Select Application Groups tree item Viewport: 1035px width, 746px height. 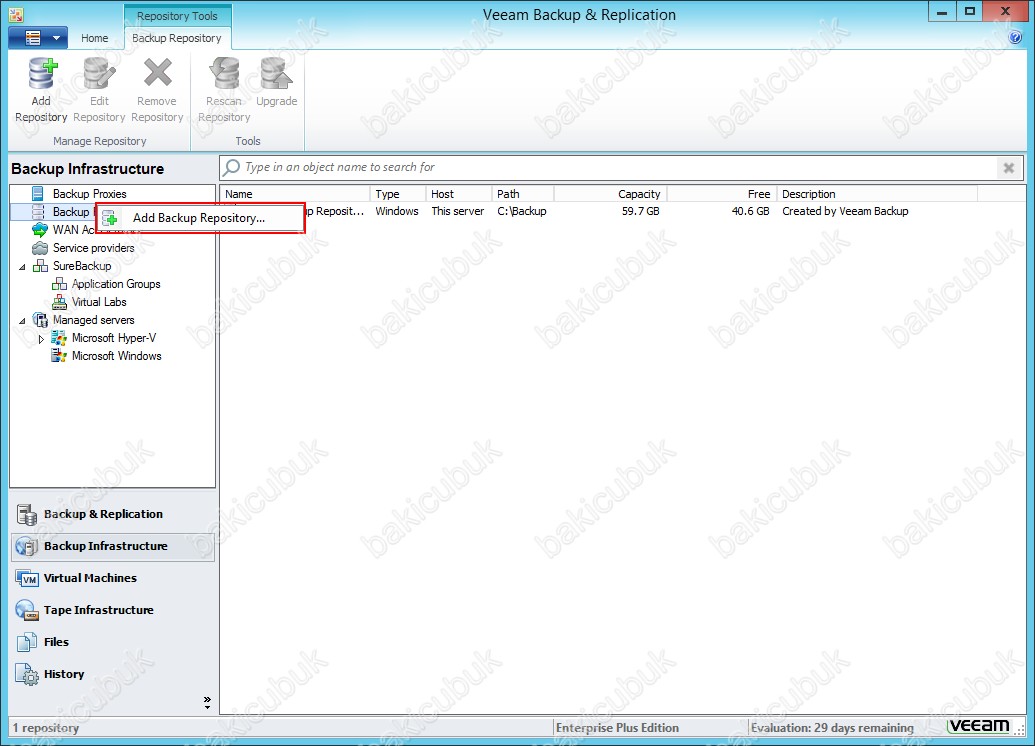click(x=116, y=284)
